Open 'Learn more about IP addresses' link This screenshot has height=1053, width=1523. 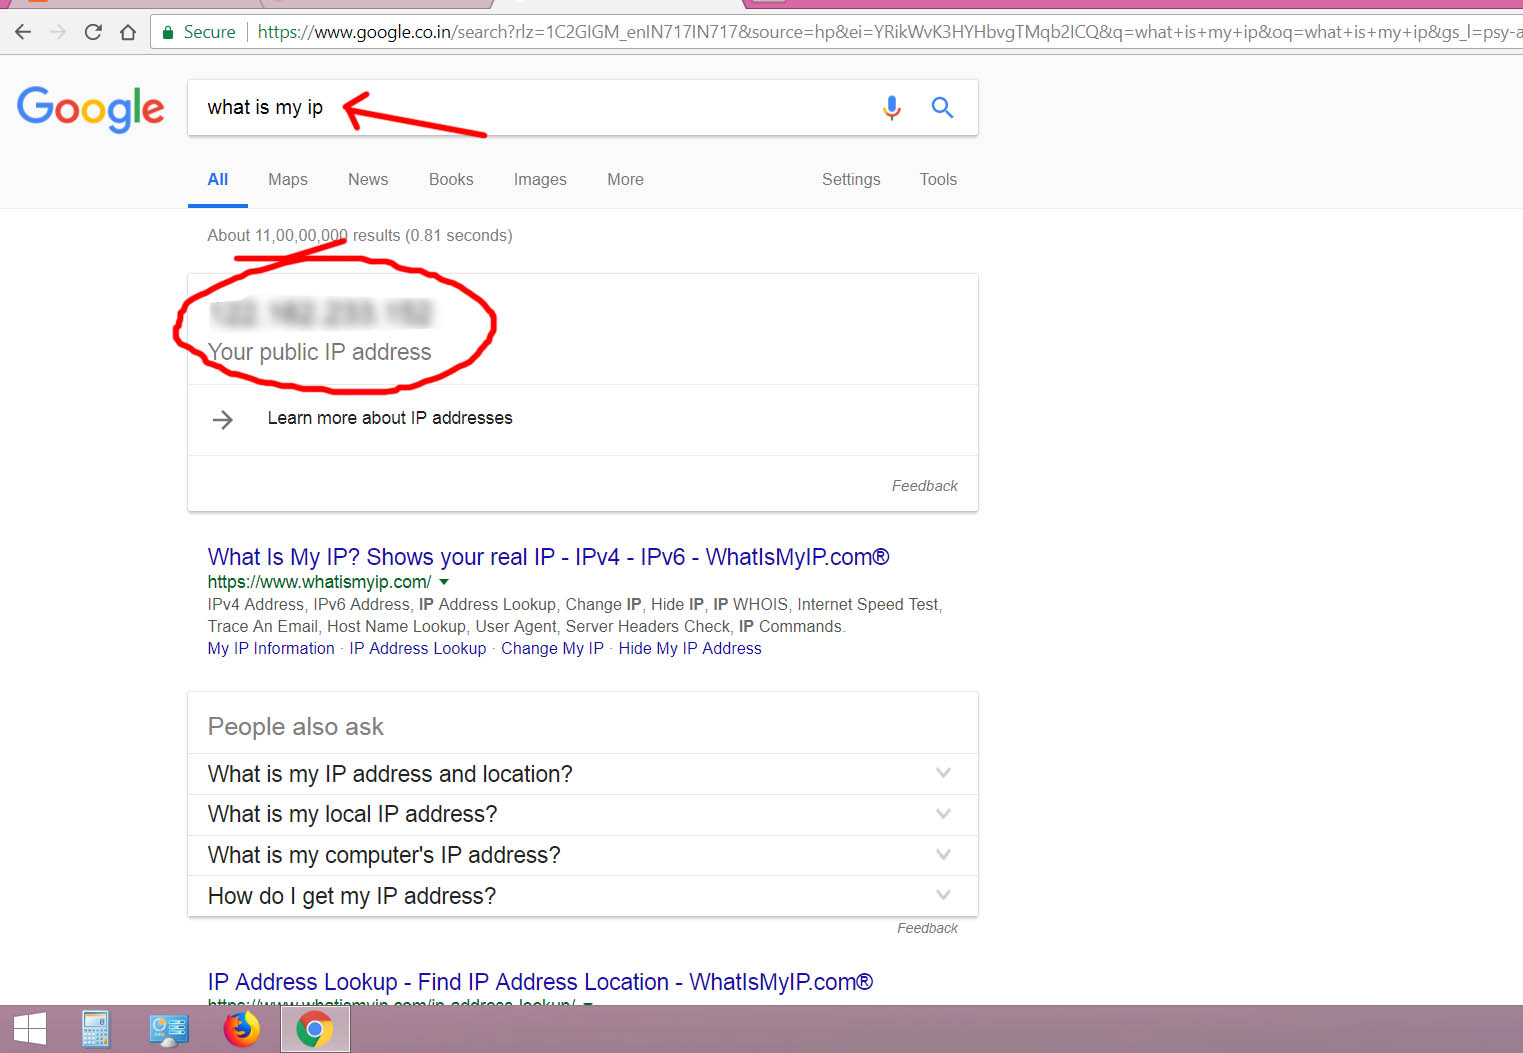point(390,418)
